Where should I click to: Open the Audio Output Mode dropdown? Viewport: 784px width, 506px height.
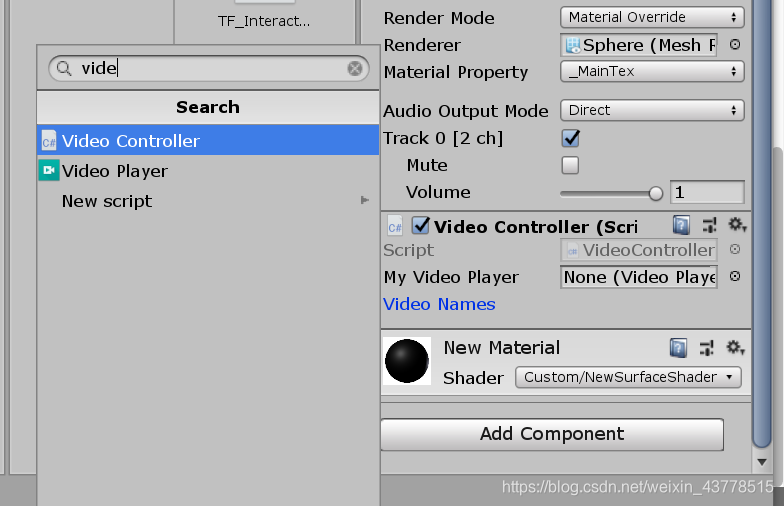(651, 110)
